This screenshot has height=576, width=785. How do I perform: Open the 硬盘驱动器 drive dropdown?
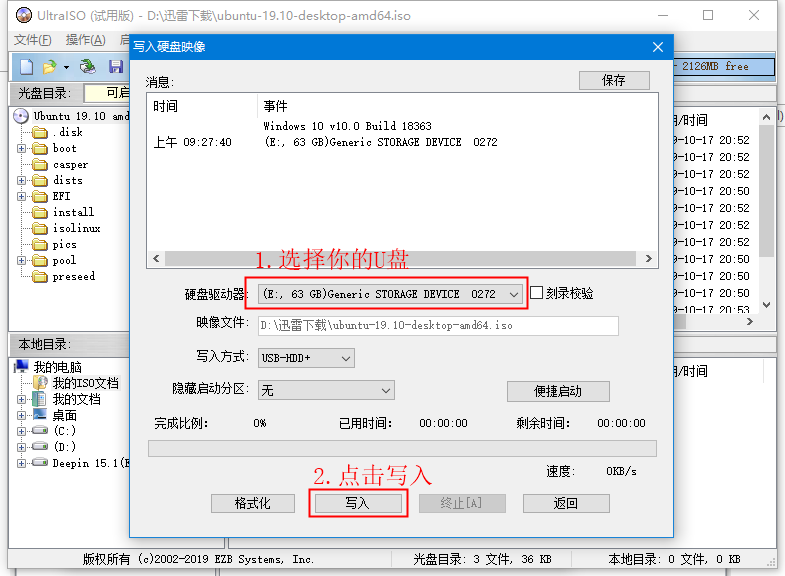390,294
